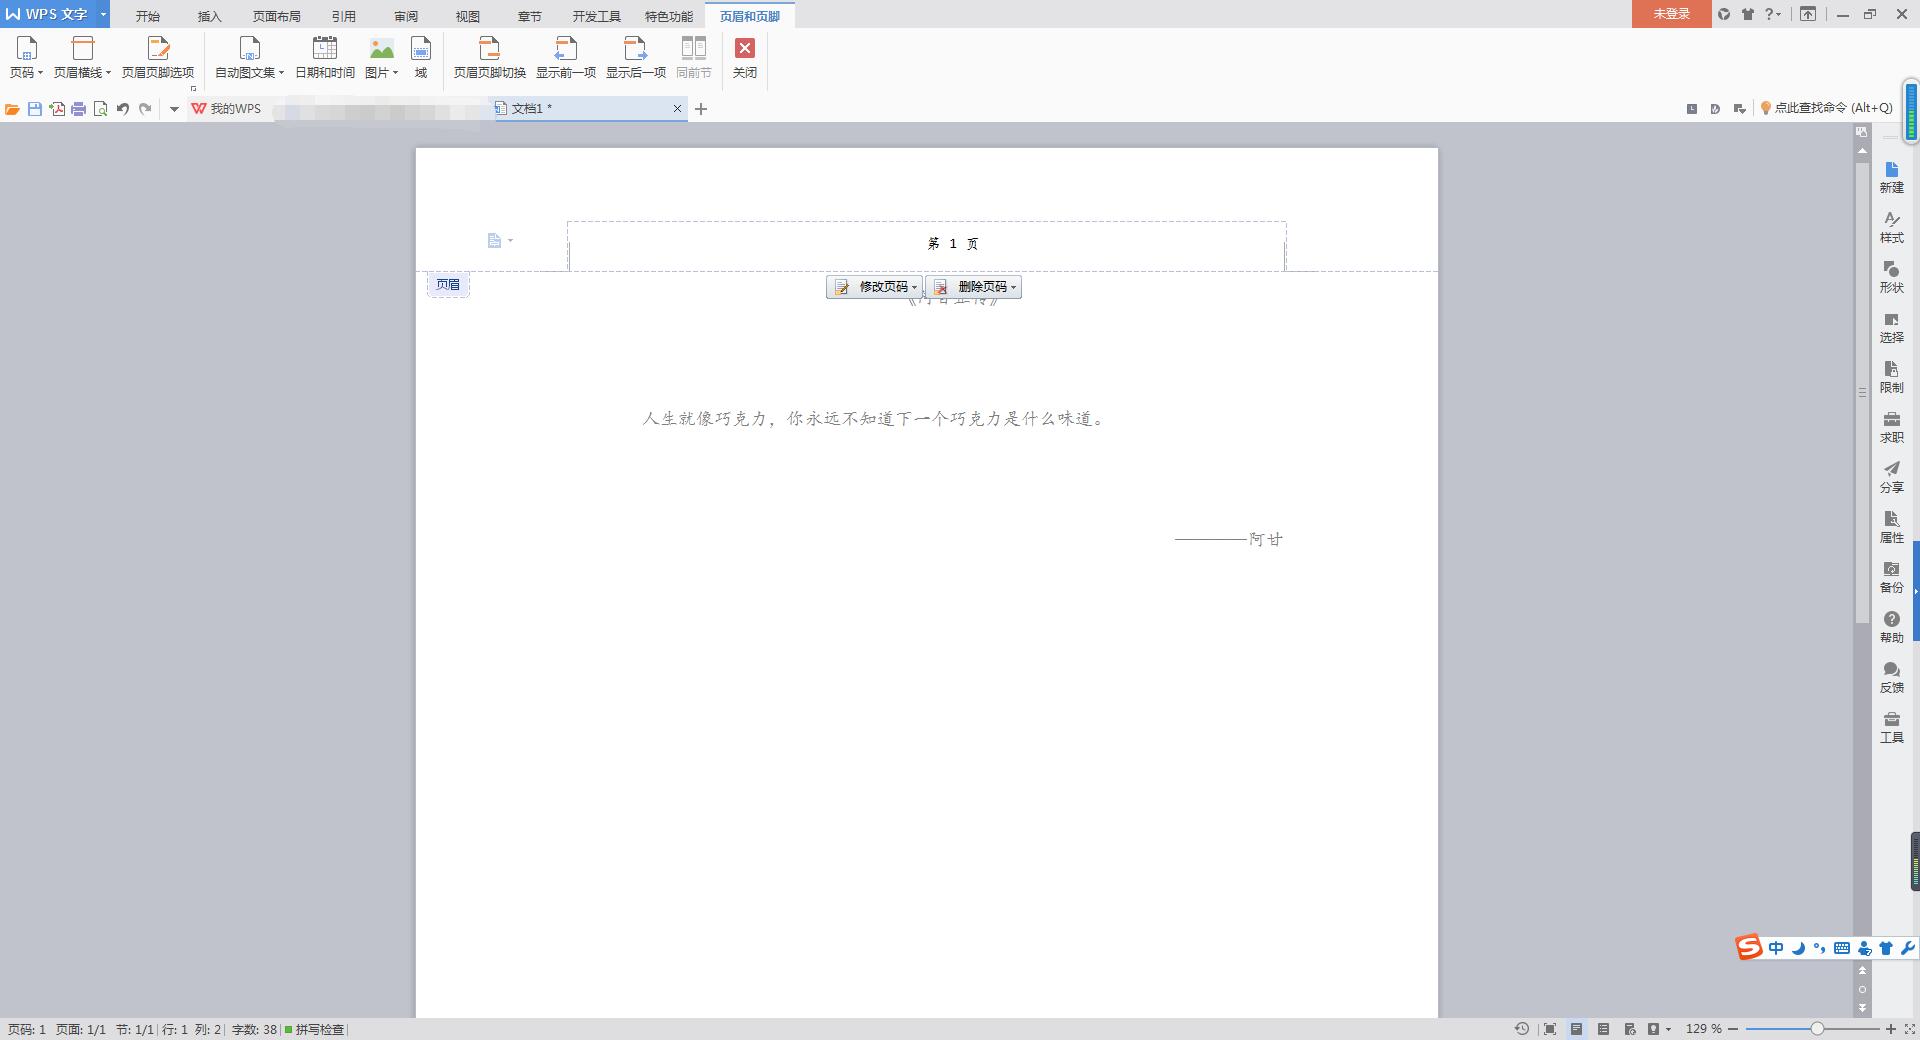Viewport: 1920px width, 1040px height.
Task: Click 新建 in right sidebar
Action: [1891, 177]
